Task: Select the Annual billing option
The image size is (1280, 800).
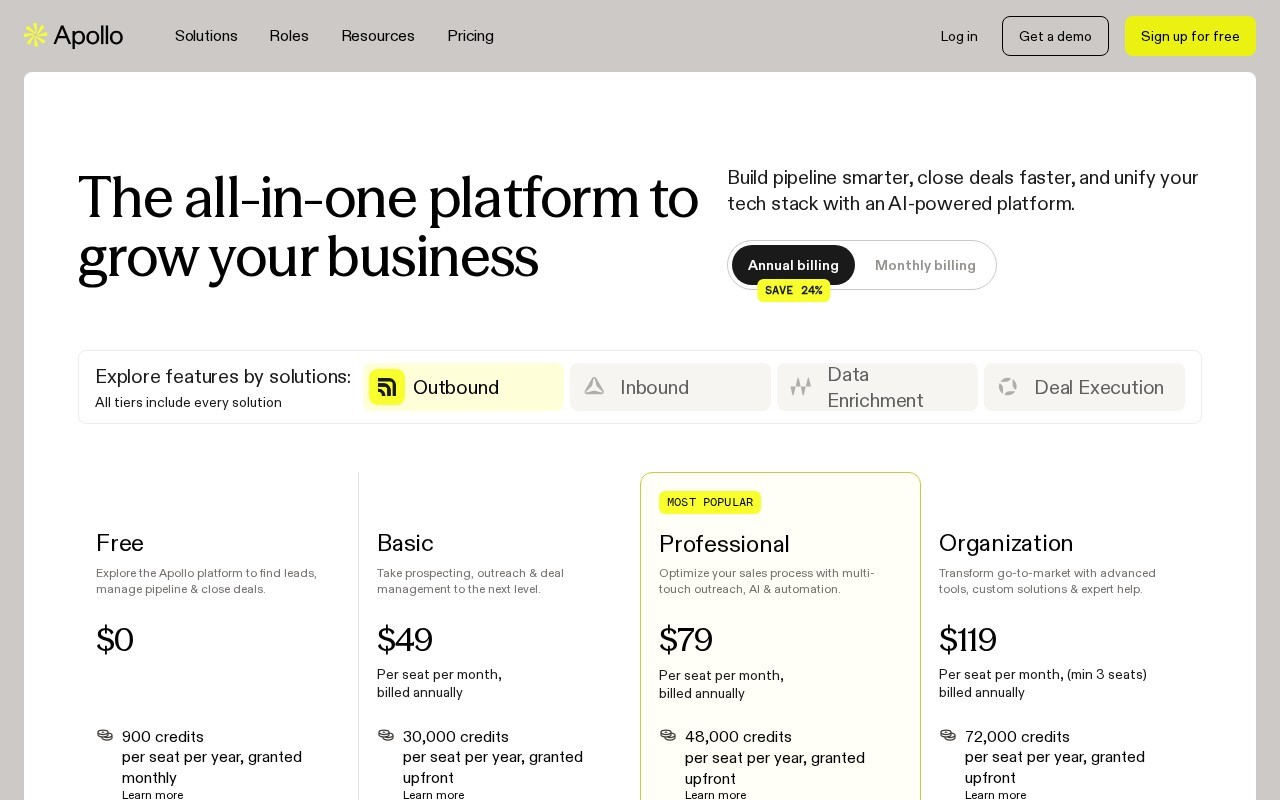Action: (793, 265)
